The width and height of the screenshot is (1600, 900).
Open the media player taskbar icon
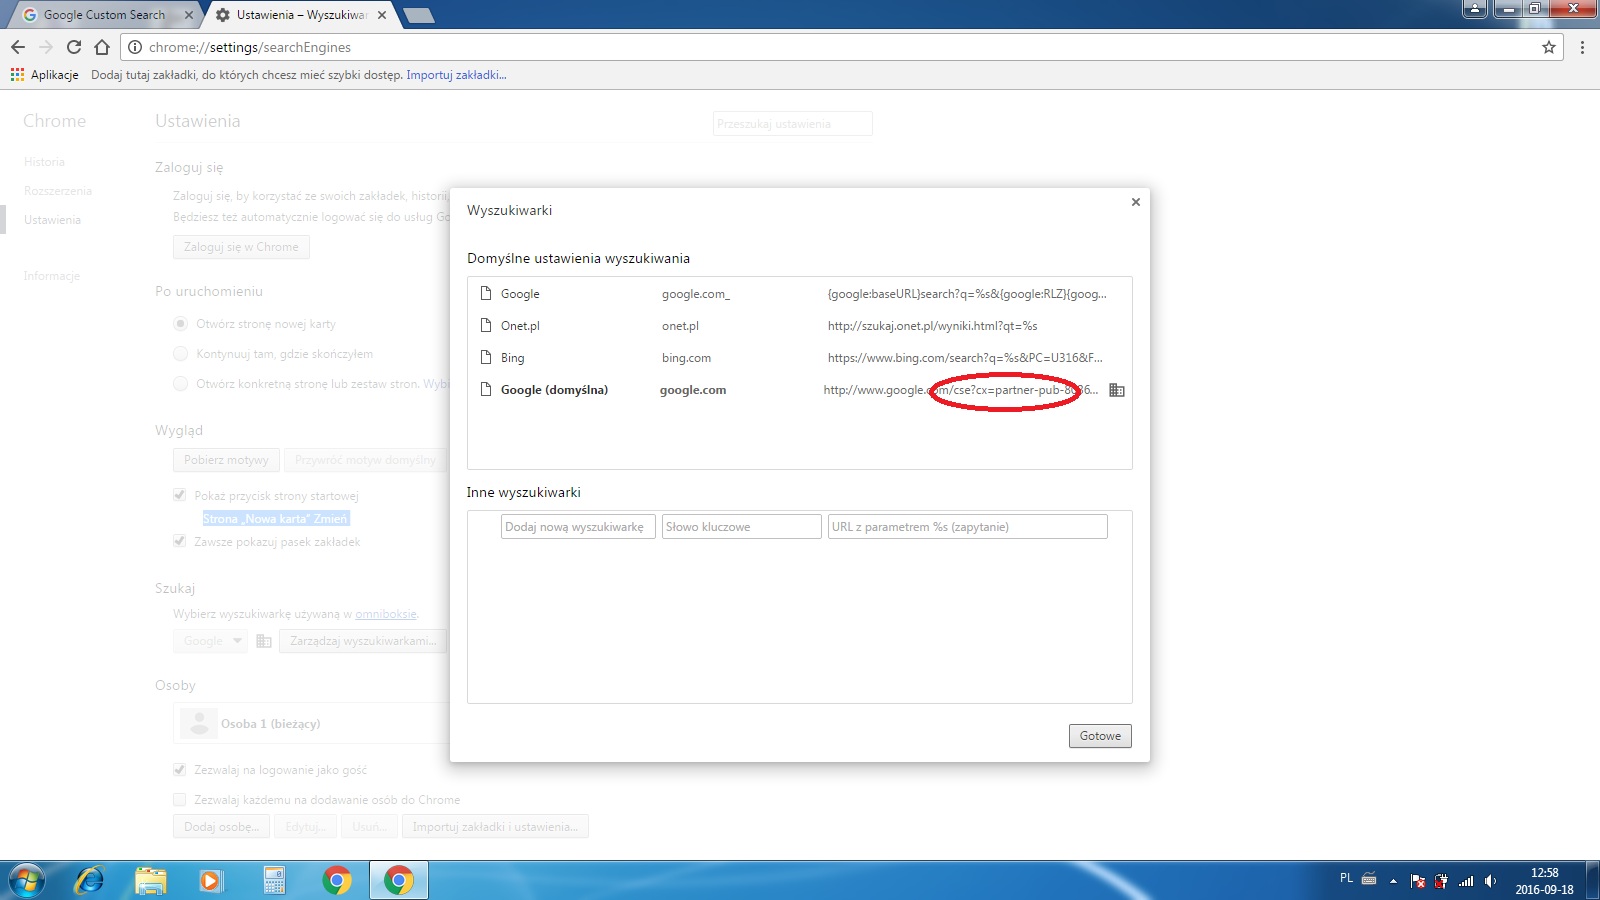pyautogui.click(x=211, y=880)
